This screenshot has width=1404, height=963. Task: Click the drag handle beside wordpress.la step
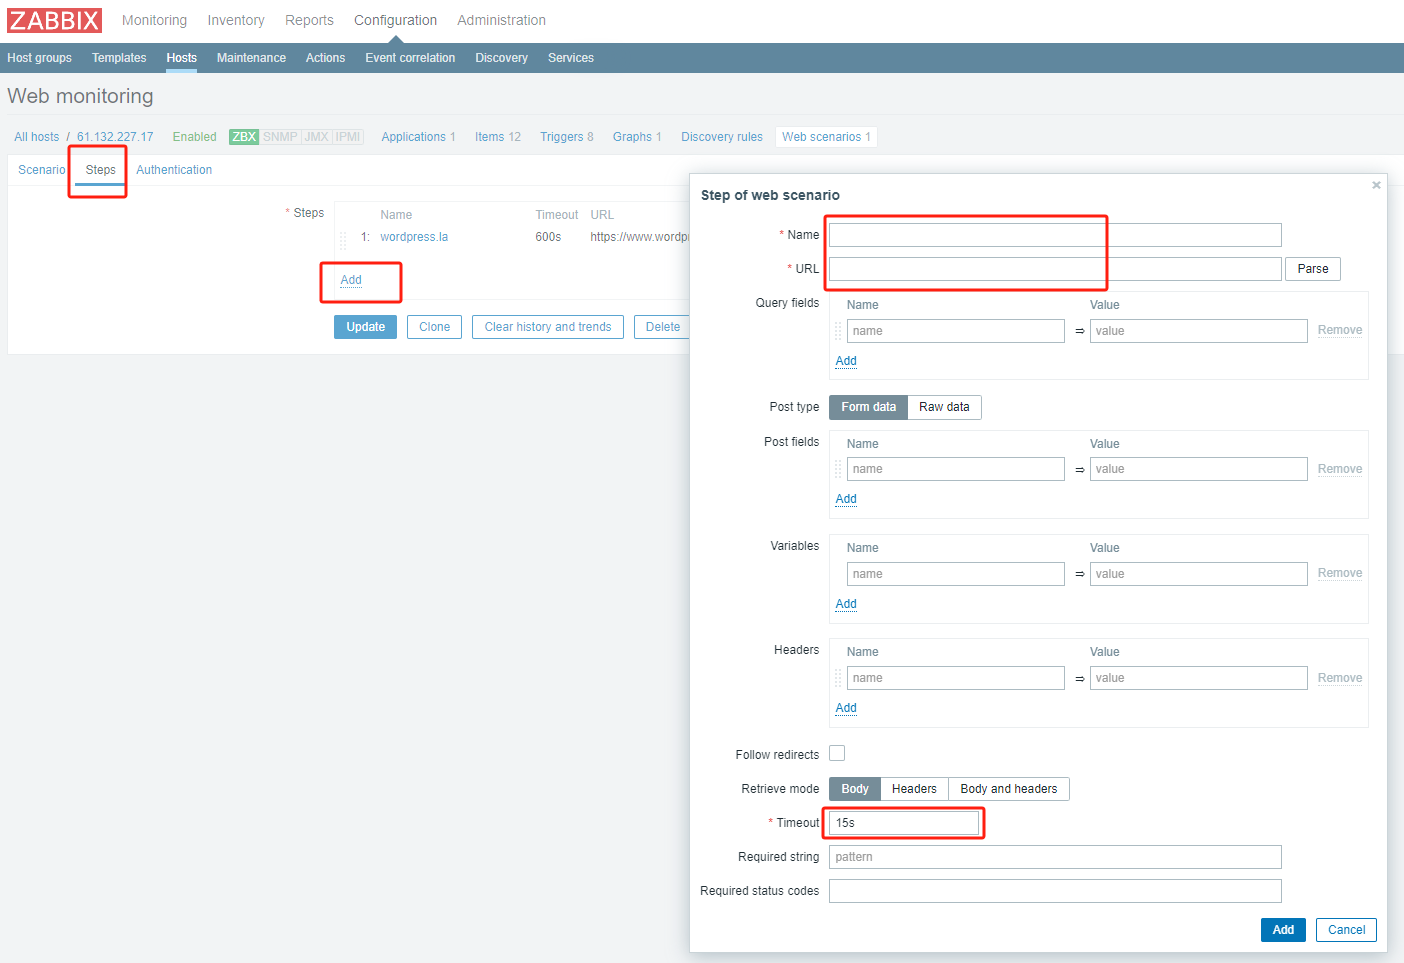[343, 239]
